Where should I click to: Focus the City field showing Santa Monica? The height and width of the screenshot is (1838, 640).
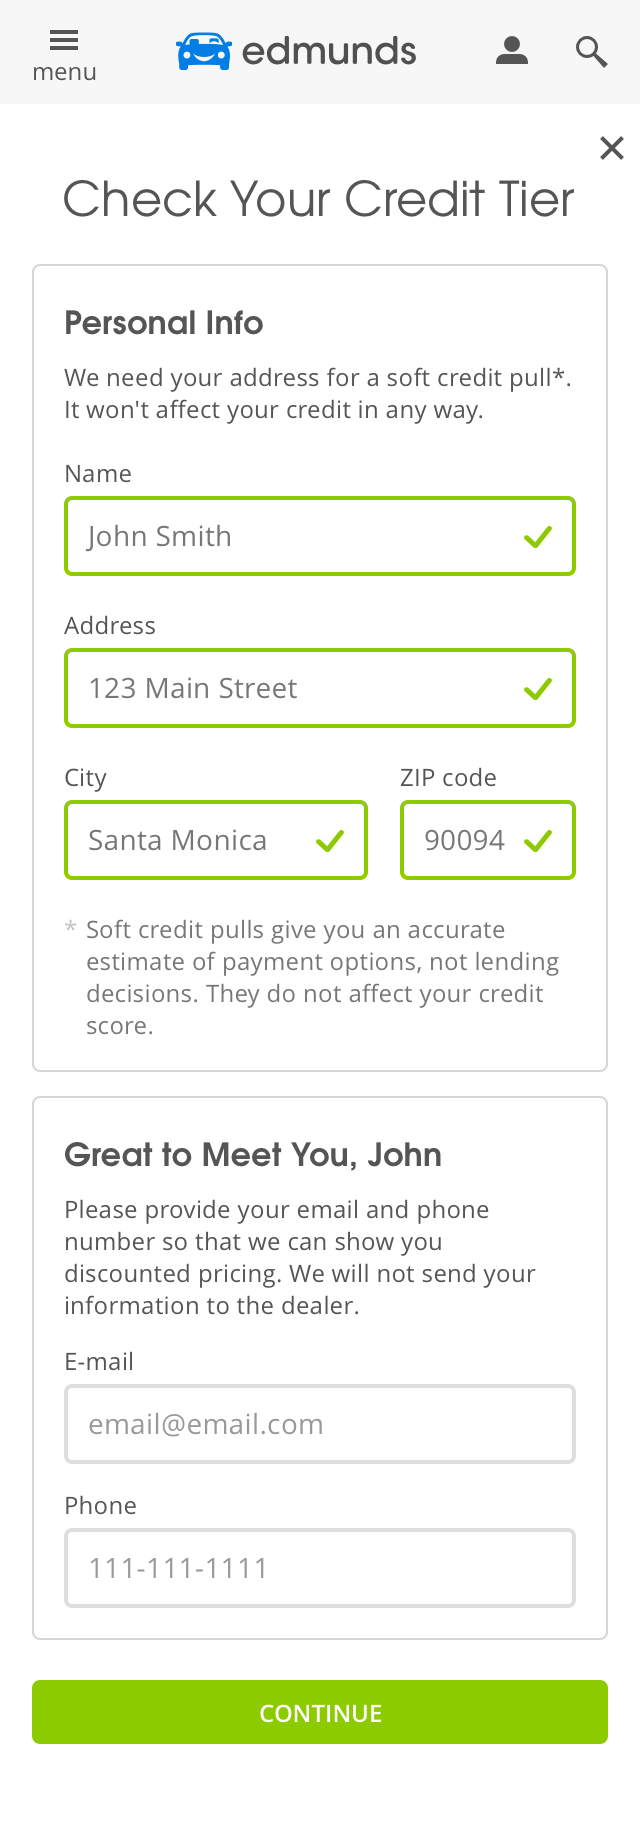click(x=190, y=841)
